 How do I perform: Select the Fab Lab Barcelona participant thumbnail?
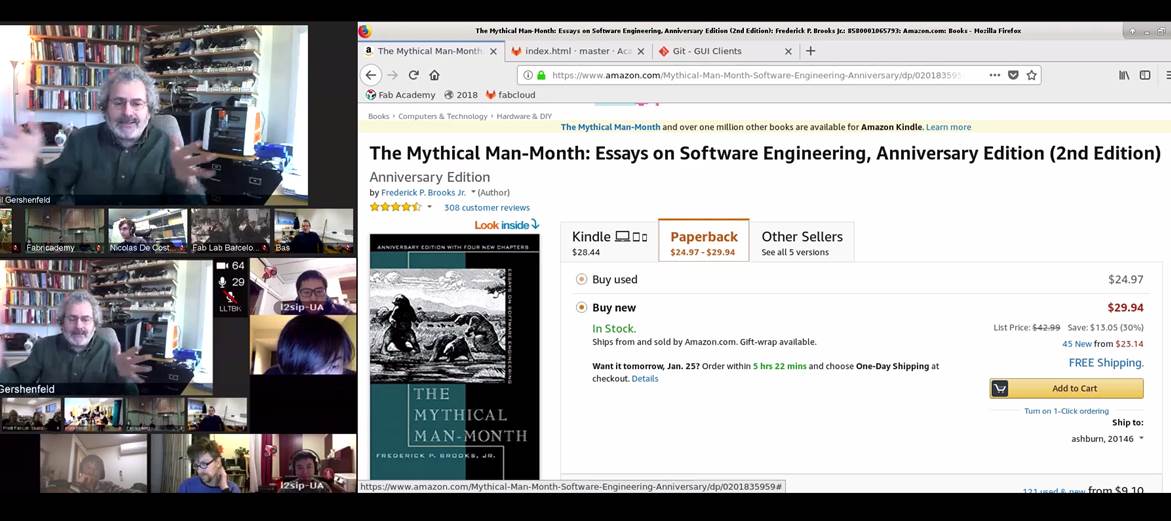(230, 230)
